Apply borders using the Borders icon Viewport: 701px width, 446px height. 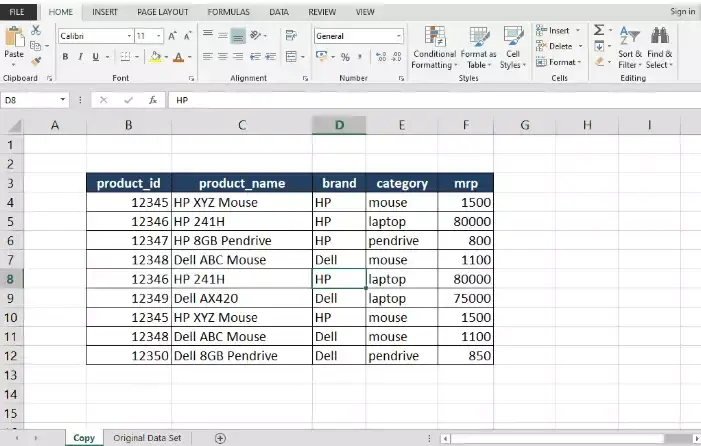[x=125, y=57]
